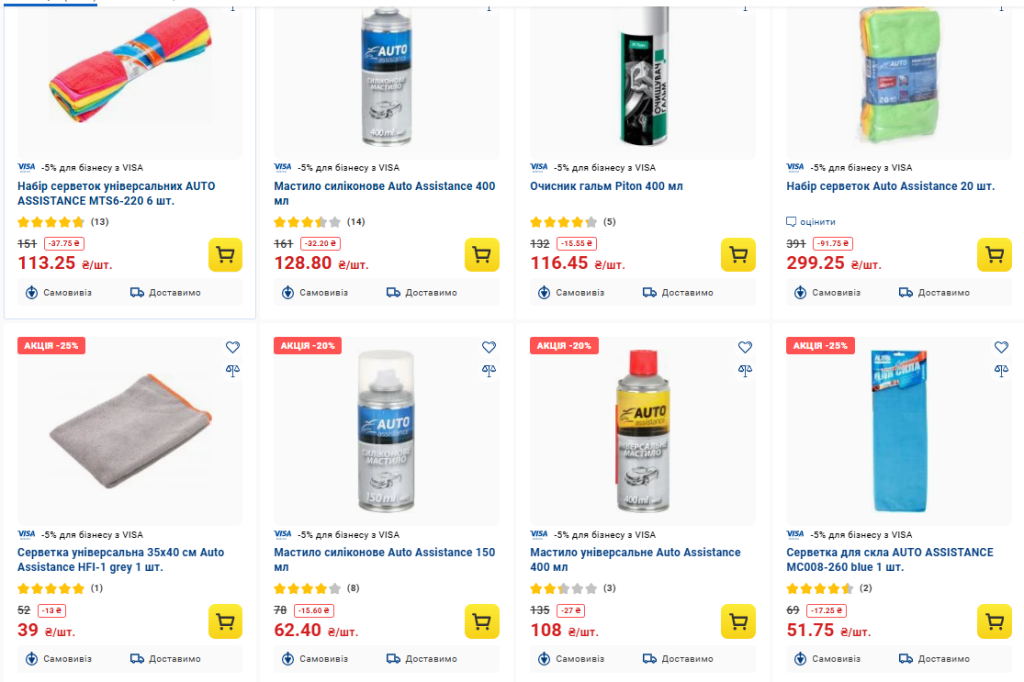This screenshot has height=682, width=1024.
Task: Add Auto Assistance 20-piece napkin set to cart
Action: click(x=994, y=255)
